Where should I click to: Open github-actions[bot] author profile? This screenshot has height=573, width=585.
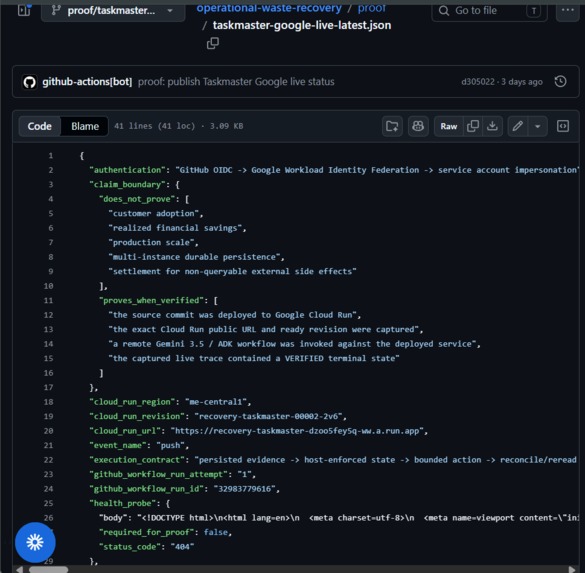pos(87,82)
